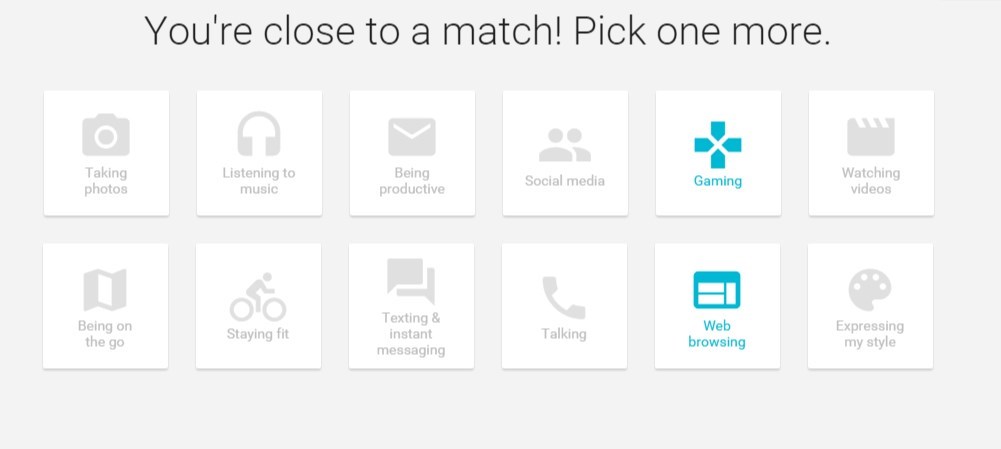
Task: Click the camera icon for Taking photos
Action: [x=106, y=135]
